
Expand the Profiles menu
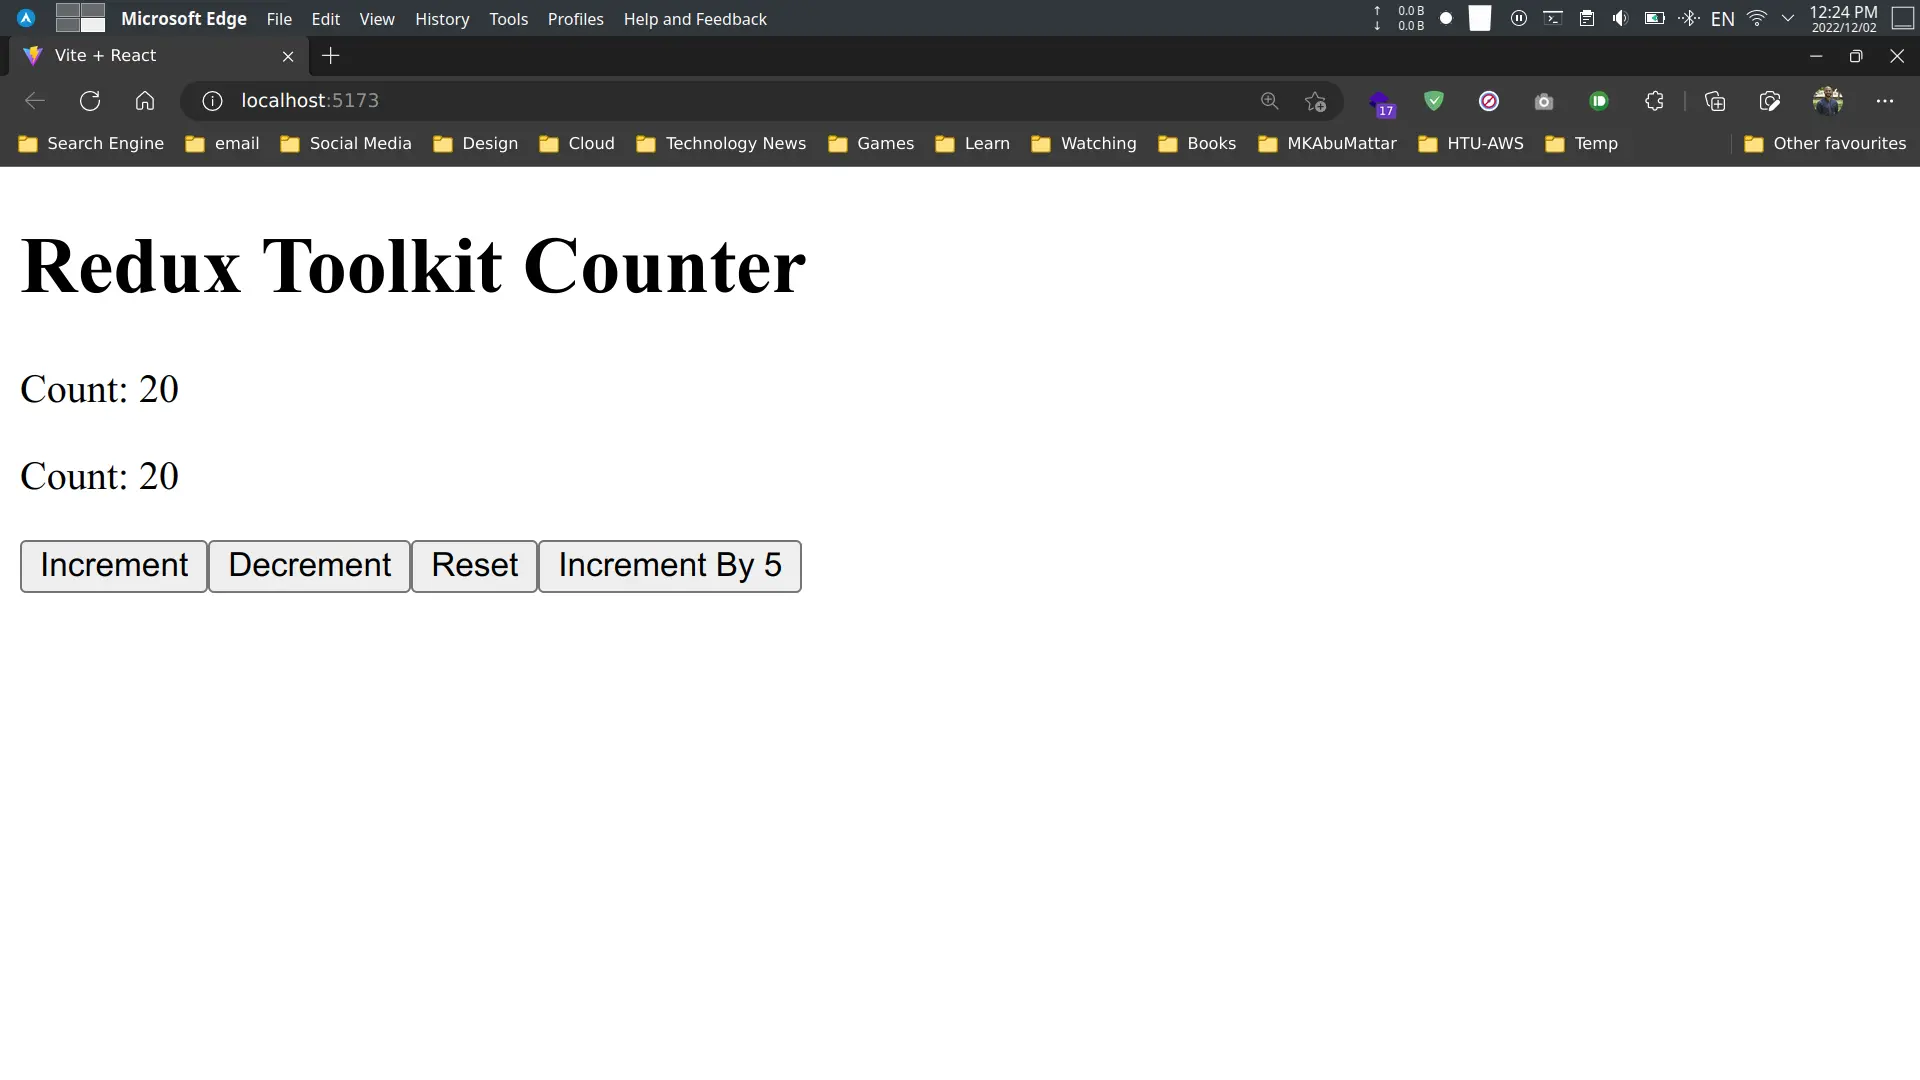pos(575,18)
